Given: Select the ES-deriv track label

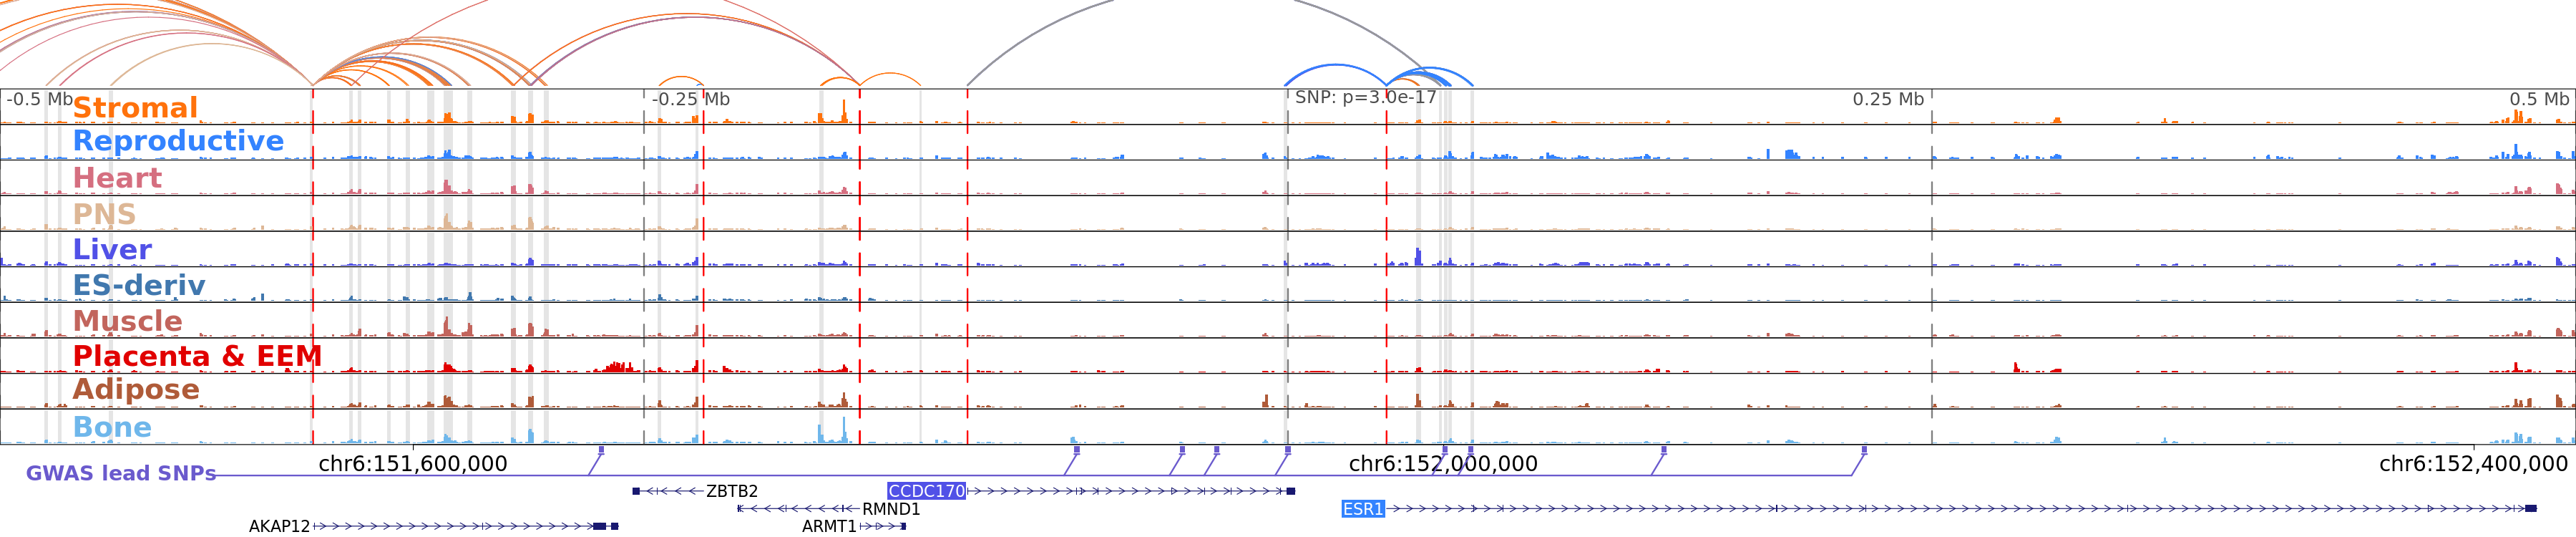Looking at the screenshot, I should click(x=139, y=286).
